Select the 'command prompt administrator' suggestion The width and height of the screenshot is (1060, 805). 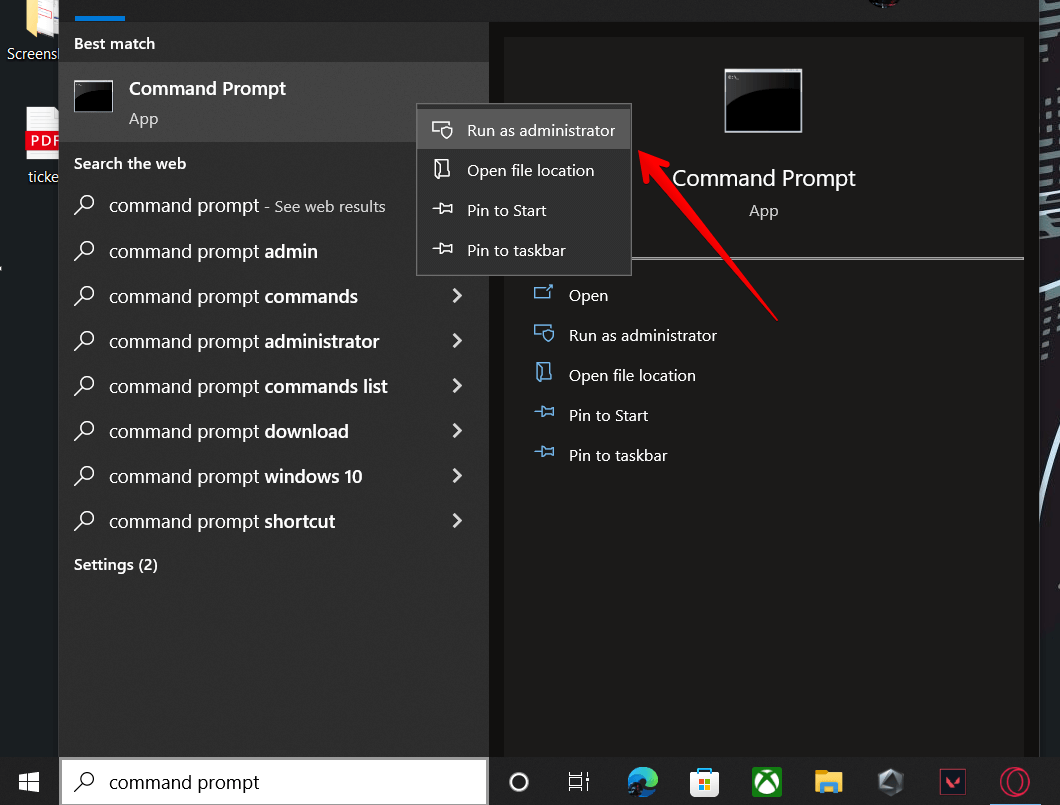click(244, 341)
